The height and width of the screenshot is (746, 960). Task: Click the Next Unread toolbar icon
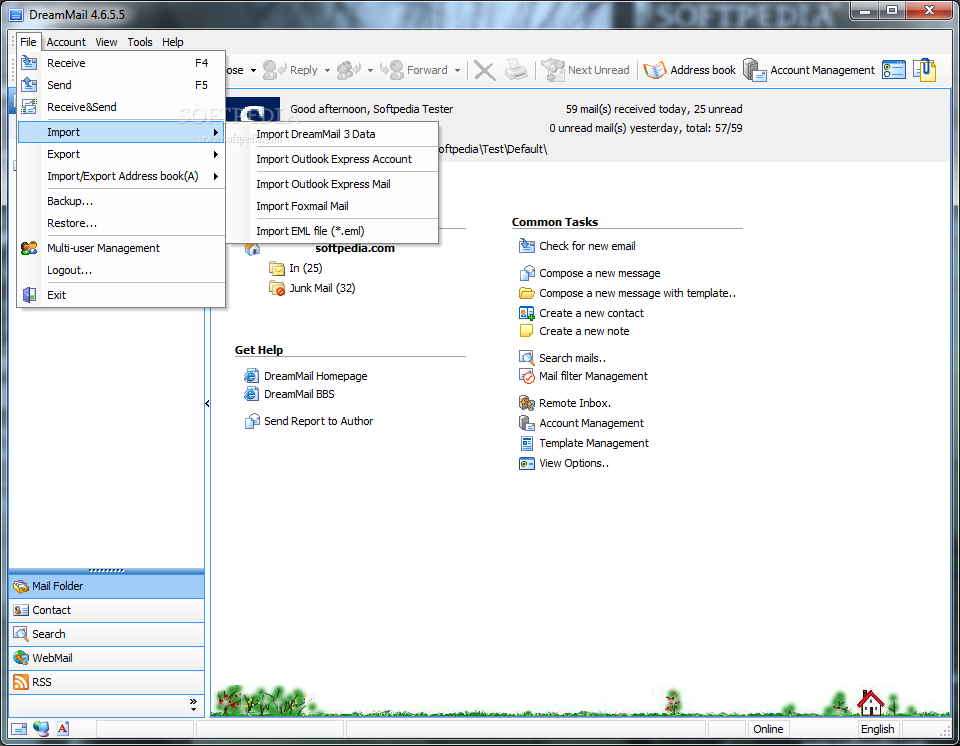(x=553, y=70)
